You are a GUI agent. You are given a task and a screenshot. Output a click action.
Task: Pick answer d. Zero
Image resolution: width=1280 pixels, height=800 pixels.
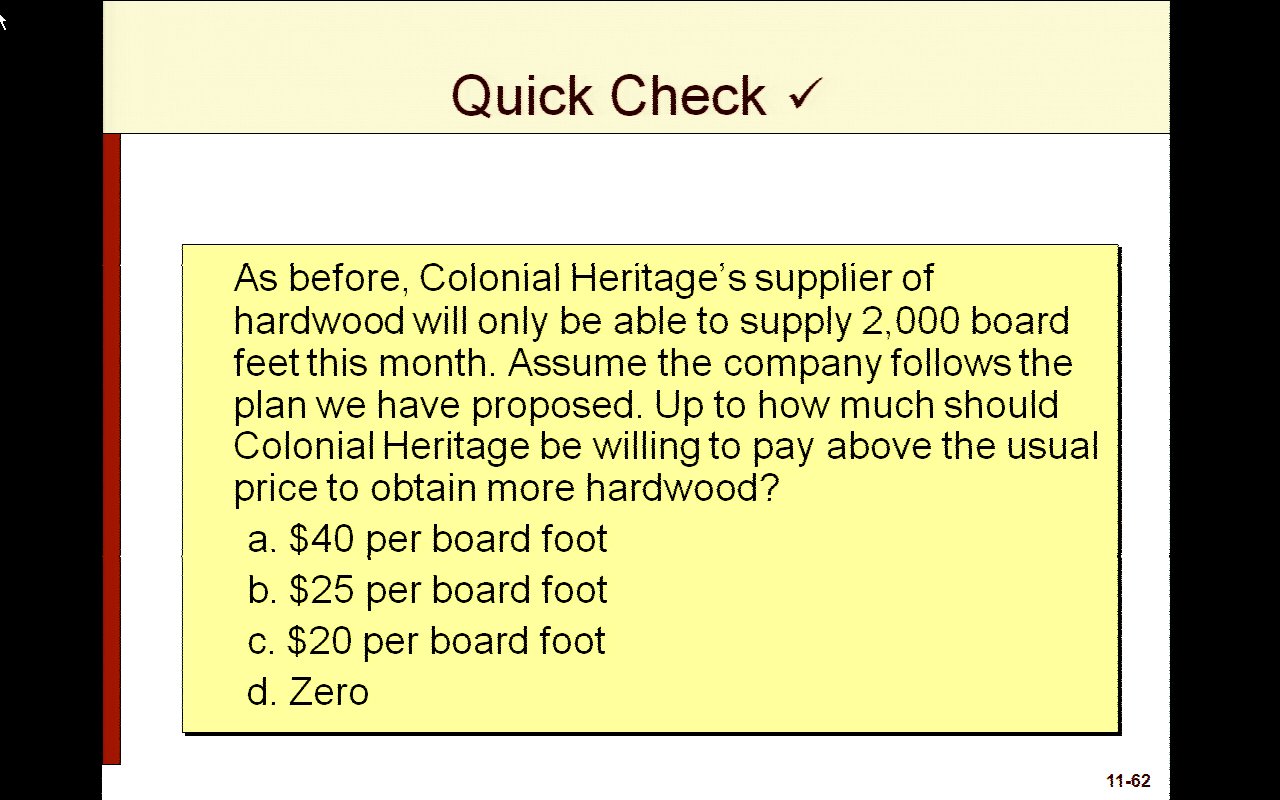click(308, 692)
